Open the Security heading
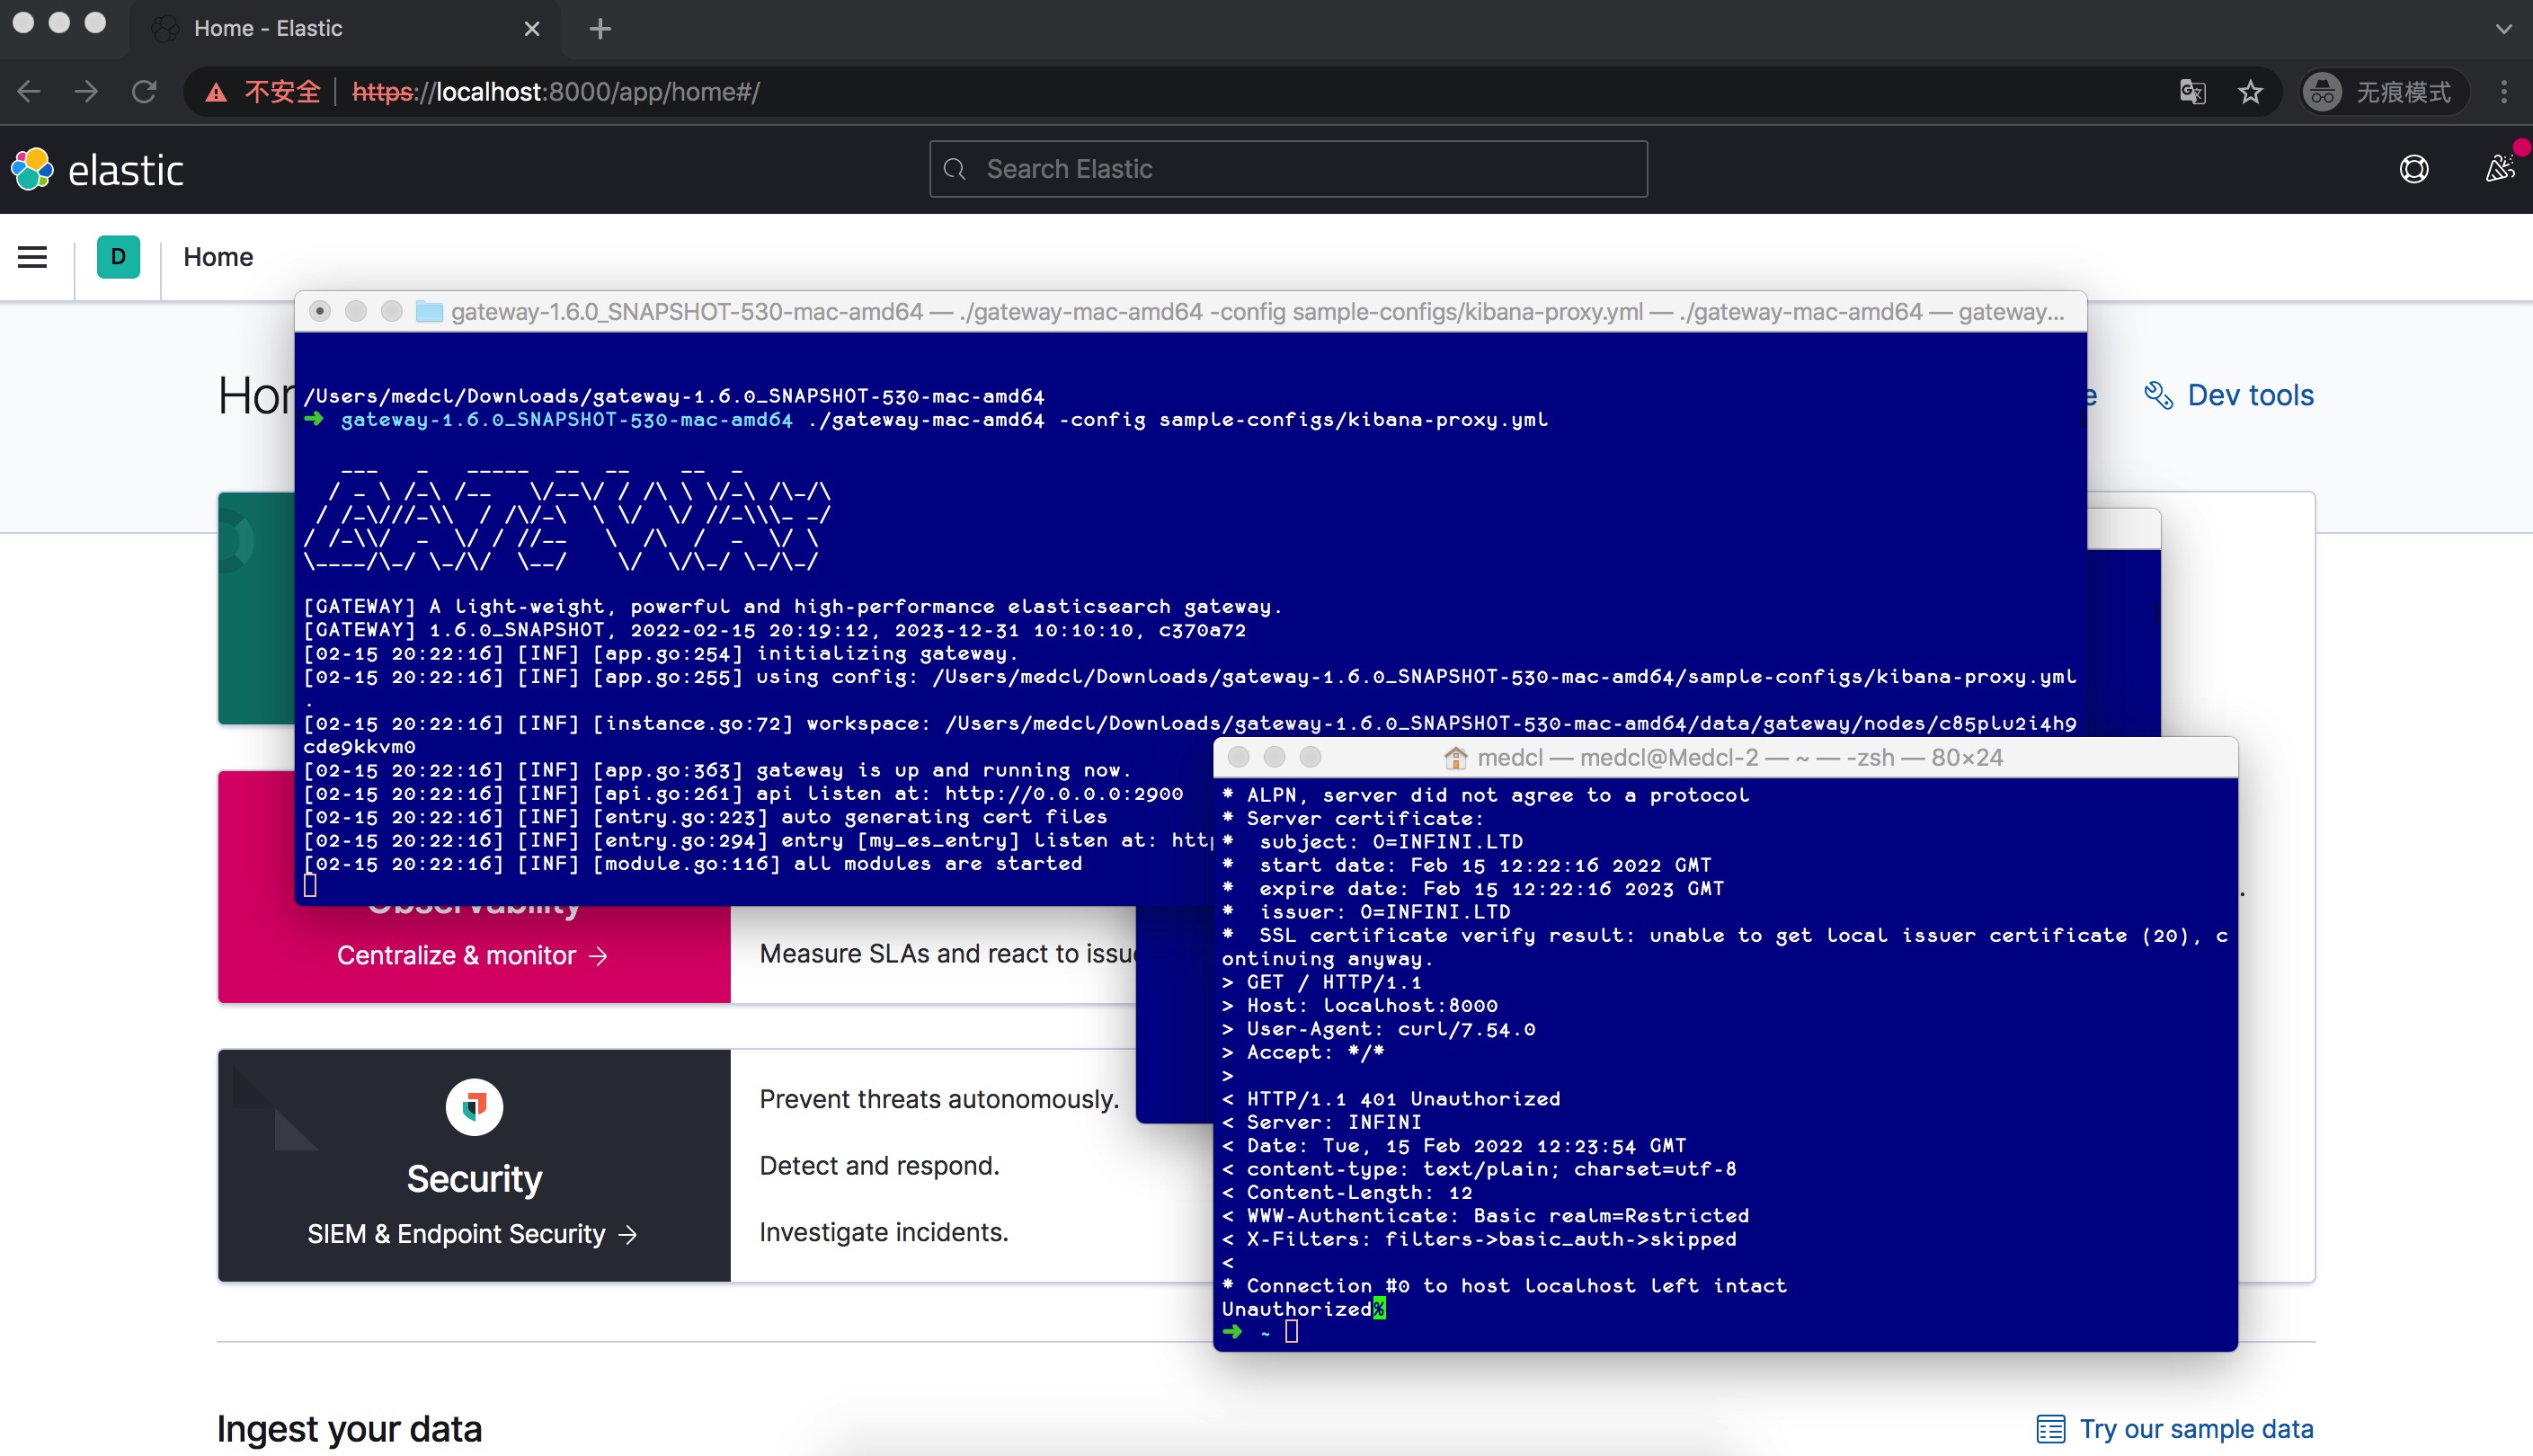Viewport: 2533px width, 1456px height. coord(474,1178)
